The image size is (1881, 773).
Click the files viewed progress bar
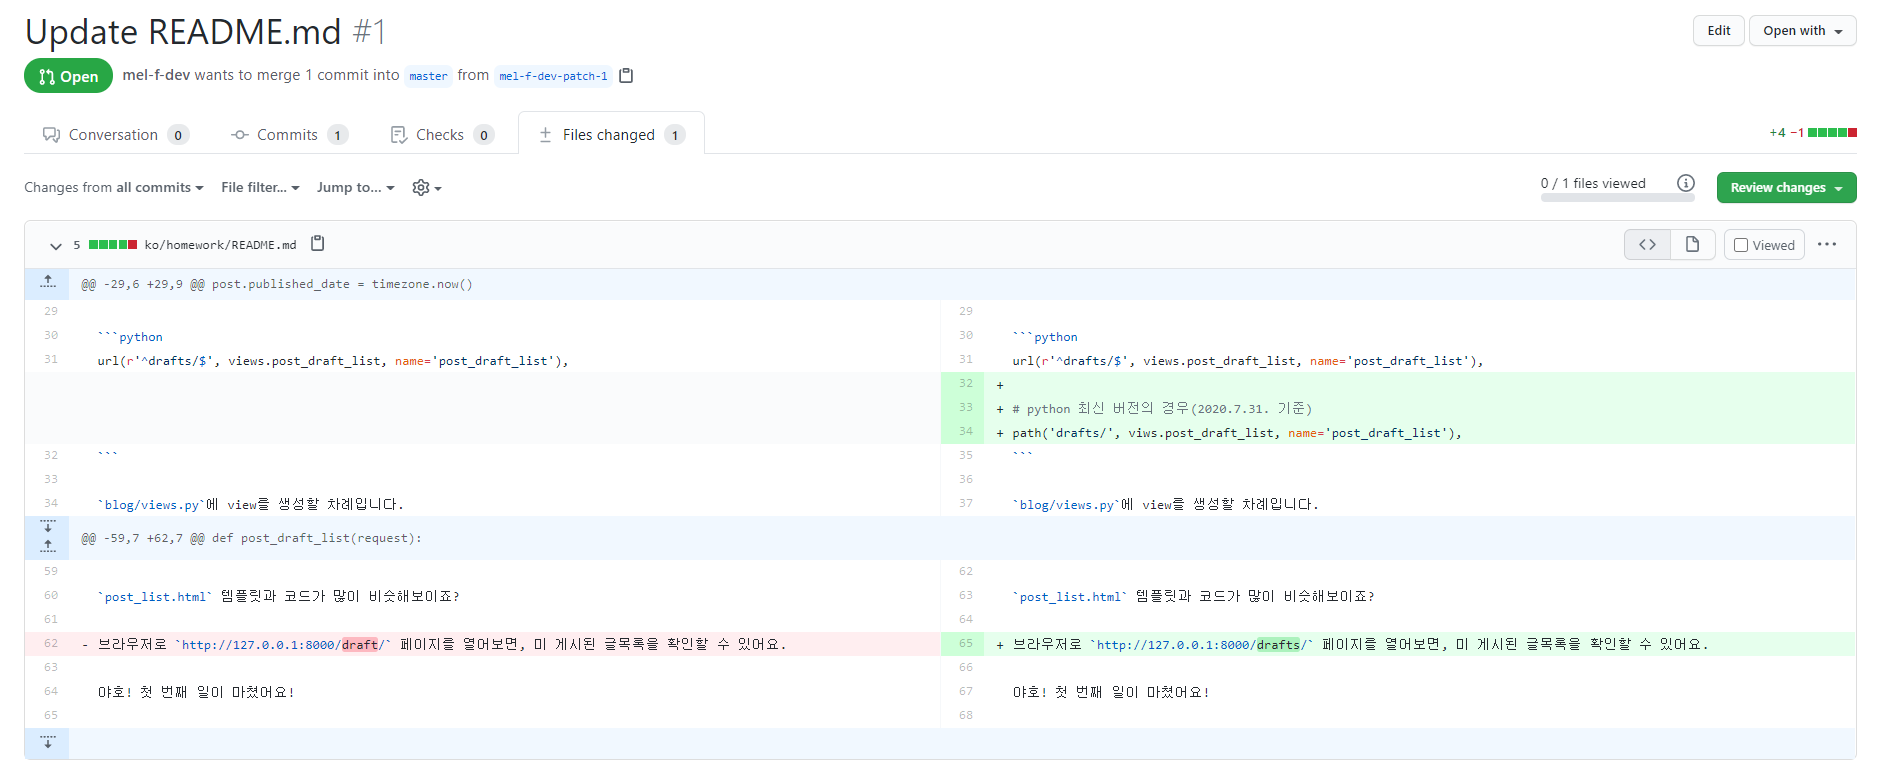[x=1617, y=198]
